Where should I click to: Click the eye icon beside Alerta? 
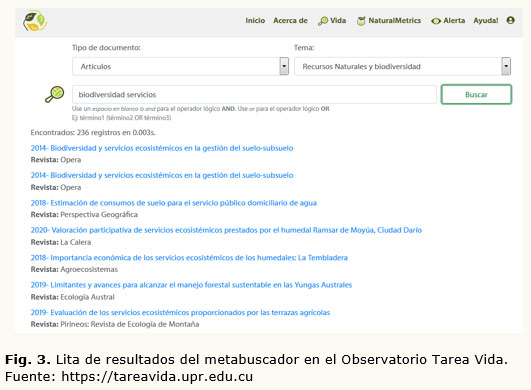pyautogui.click(x=436, y=21)
